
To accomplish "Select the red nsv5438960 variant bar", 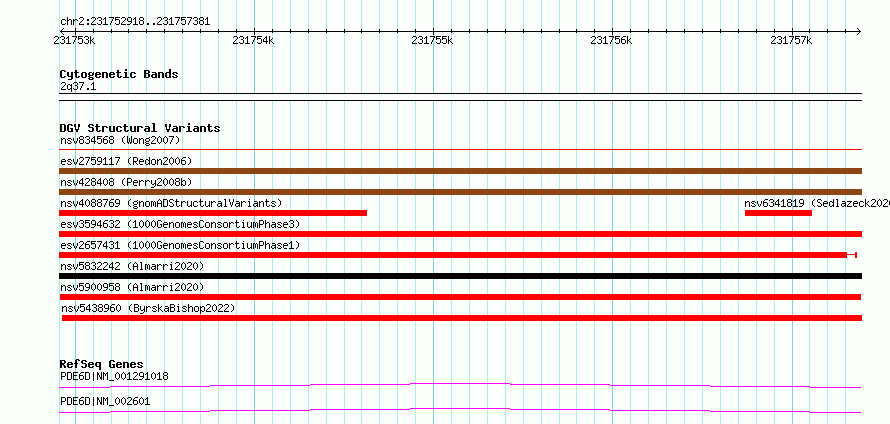I will (461, 318).
